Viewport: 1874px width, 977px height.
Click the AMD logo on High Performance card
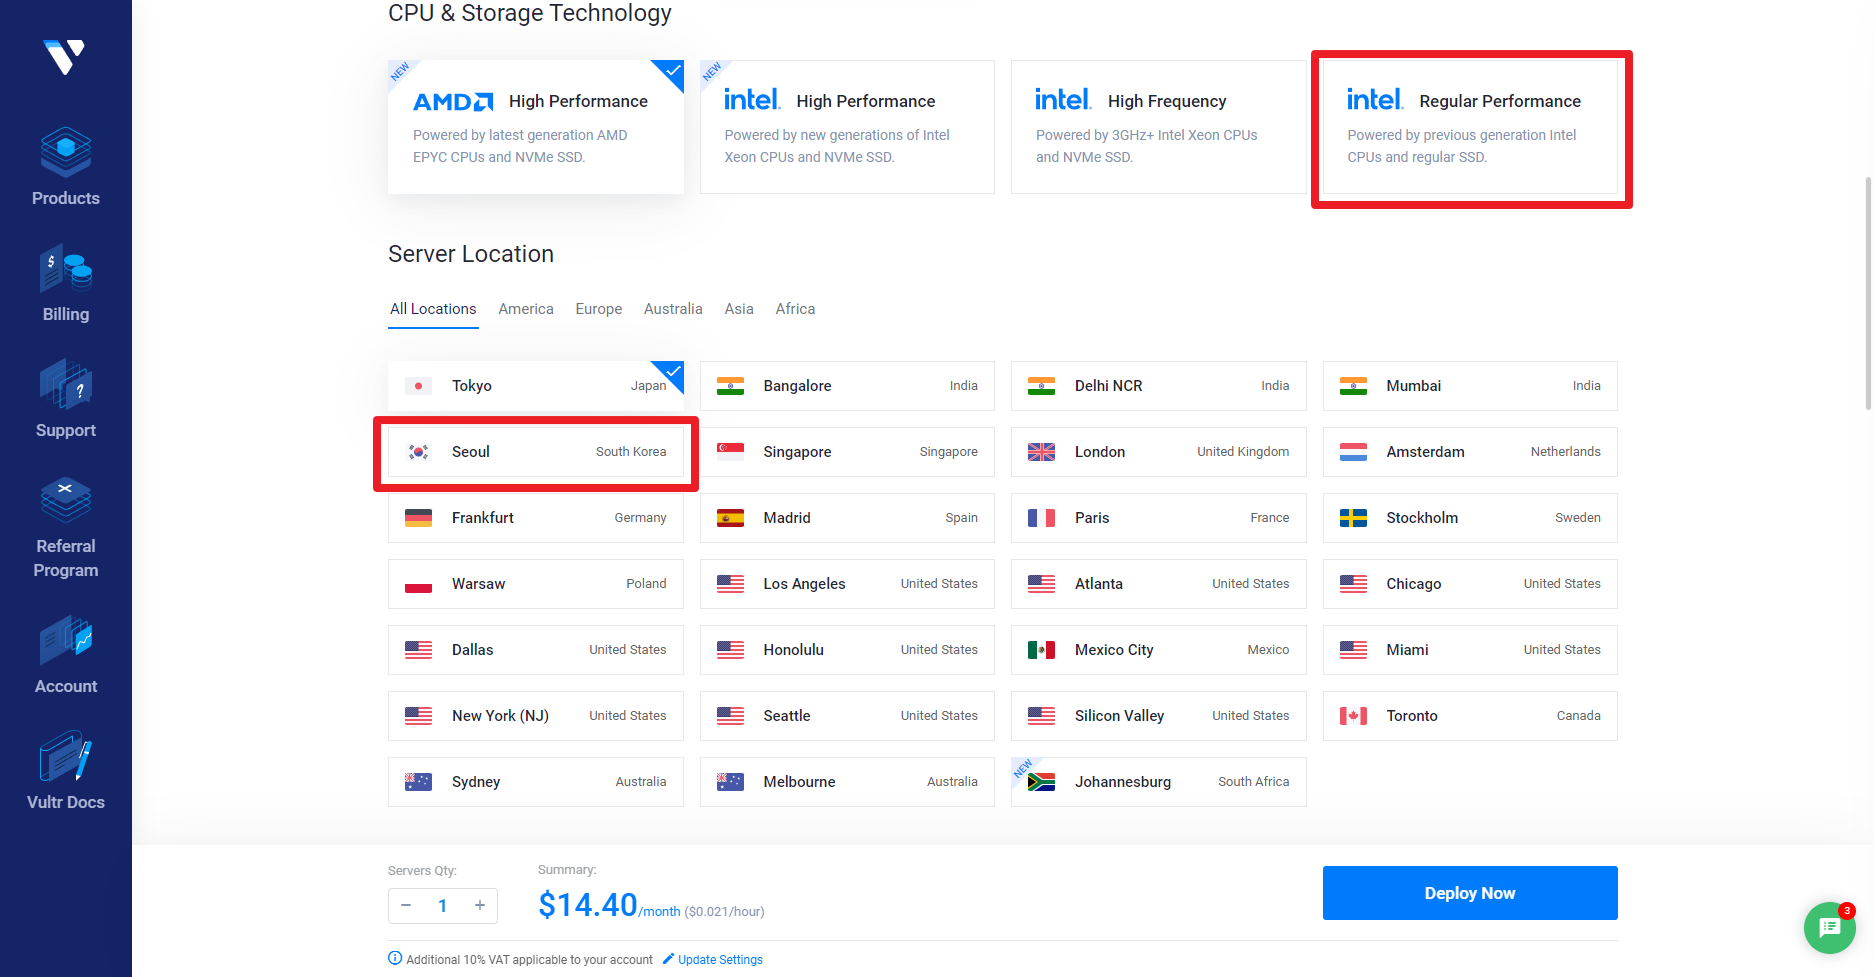tap(453, 102)
